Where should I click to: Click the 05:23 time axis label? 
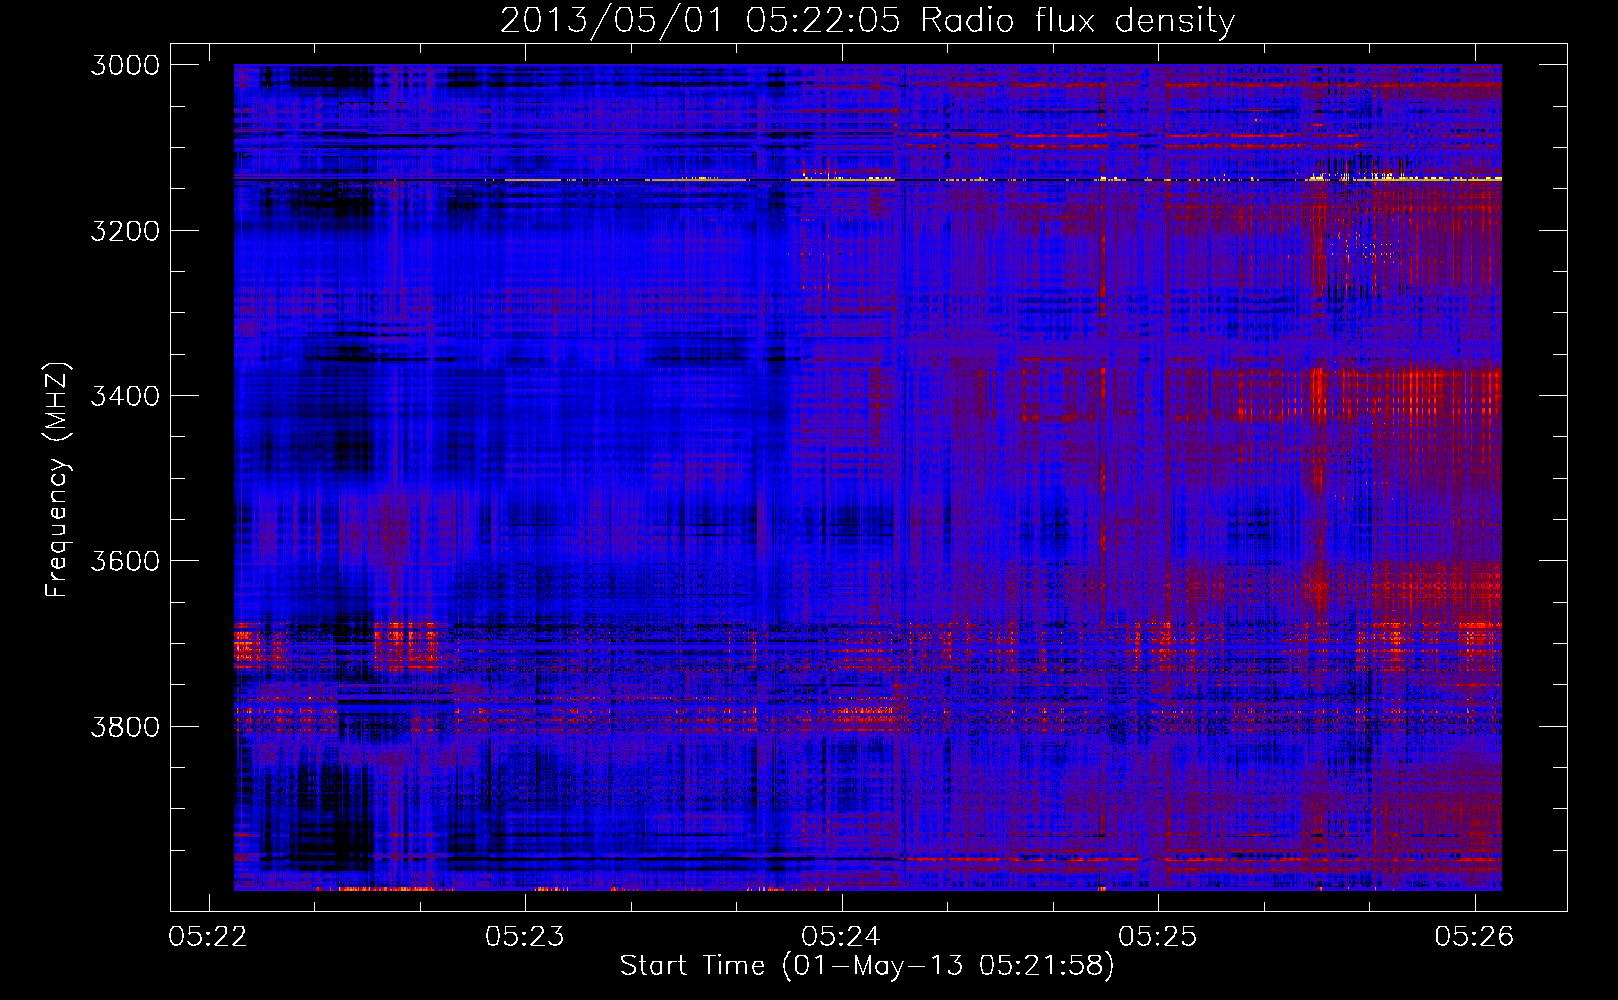tap(525, 937)
